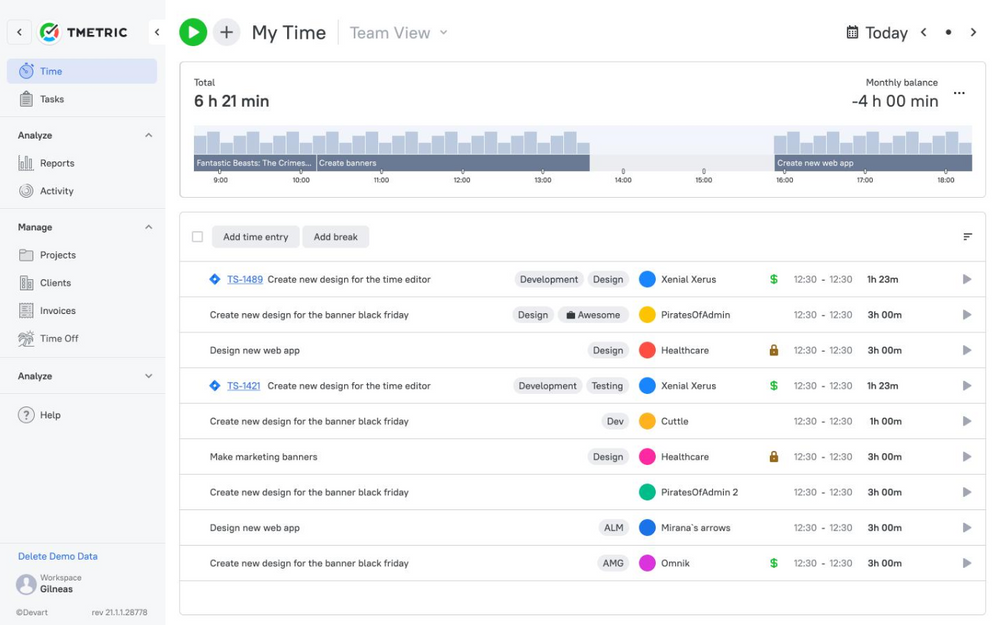The image size is (1000, 625).
Task: Toggle the billable dollar icon on TS-1489
Action: pos(772,279)
